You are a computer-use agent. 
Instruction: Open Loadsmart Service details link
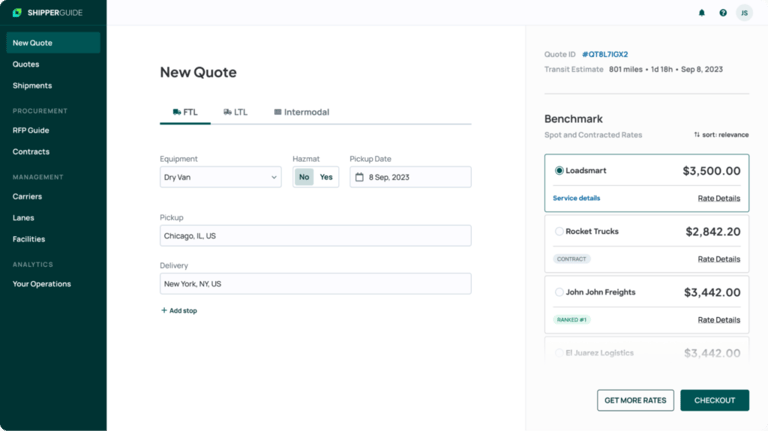click(576, 198)
